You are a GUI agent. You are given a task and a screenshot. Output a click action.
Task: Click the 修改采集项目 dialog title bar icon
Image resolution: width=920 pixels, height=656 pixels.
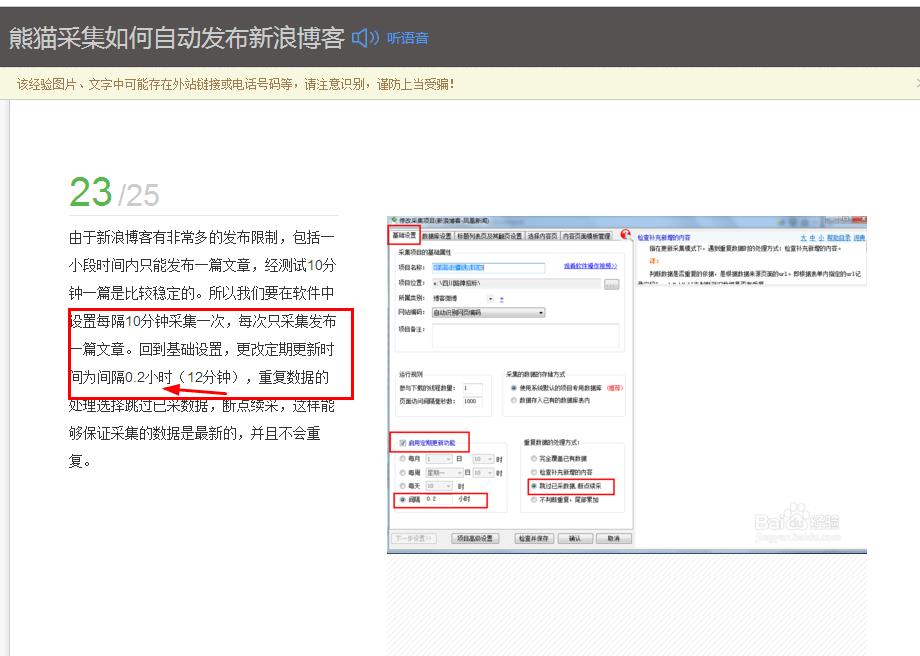pos(394,221)
